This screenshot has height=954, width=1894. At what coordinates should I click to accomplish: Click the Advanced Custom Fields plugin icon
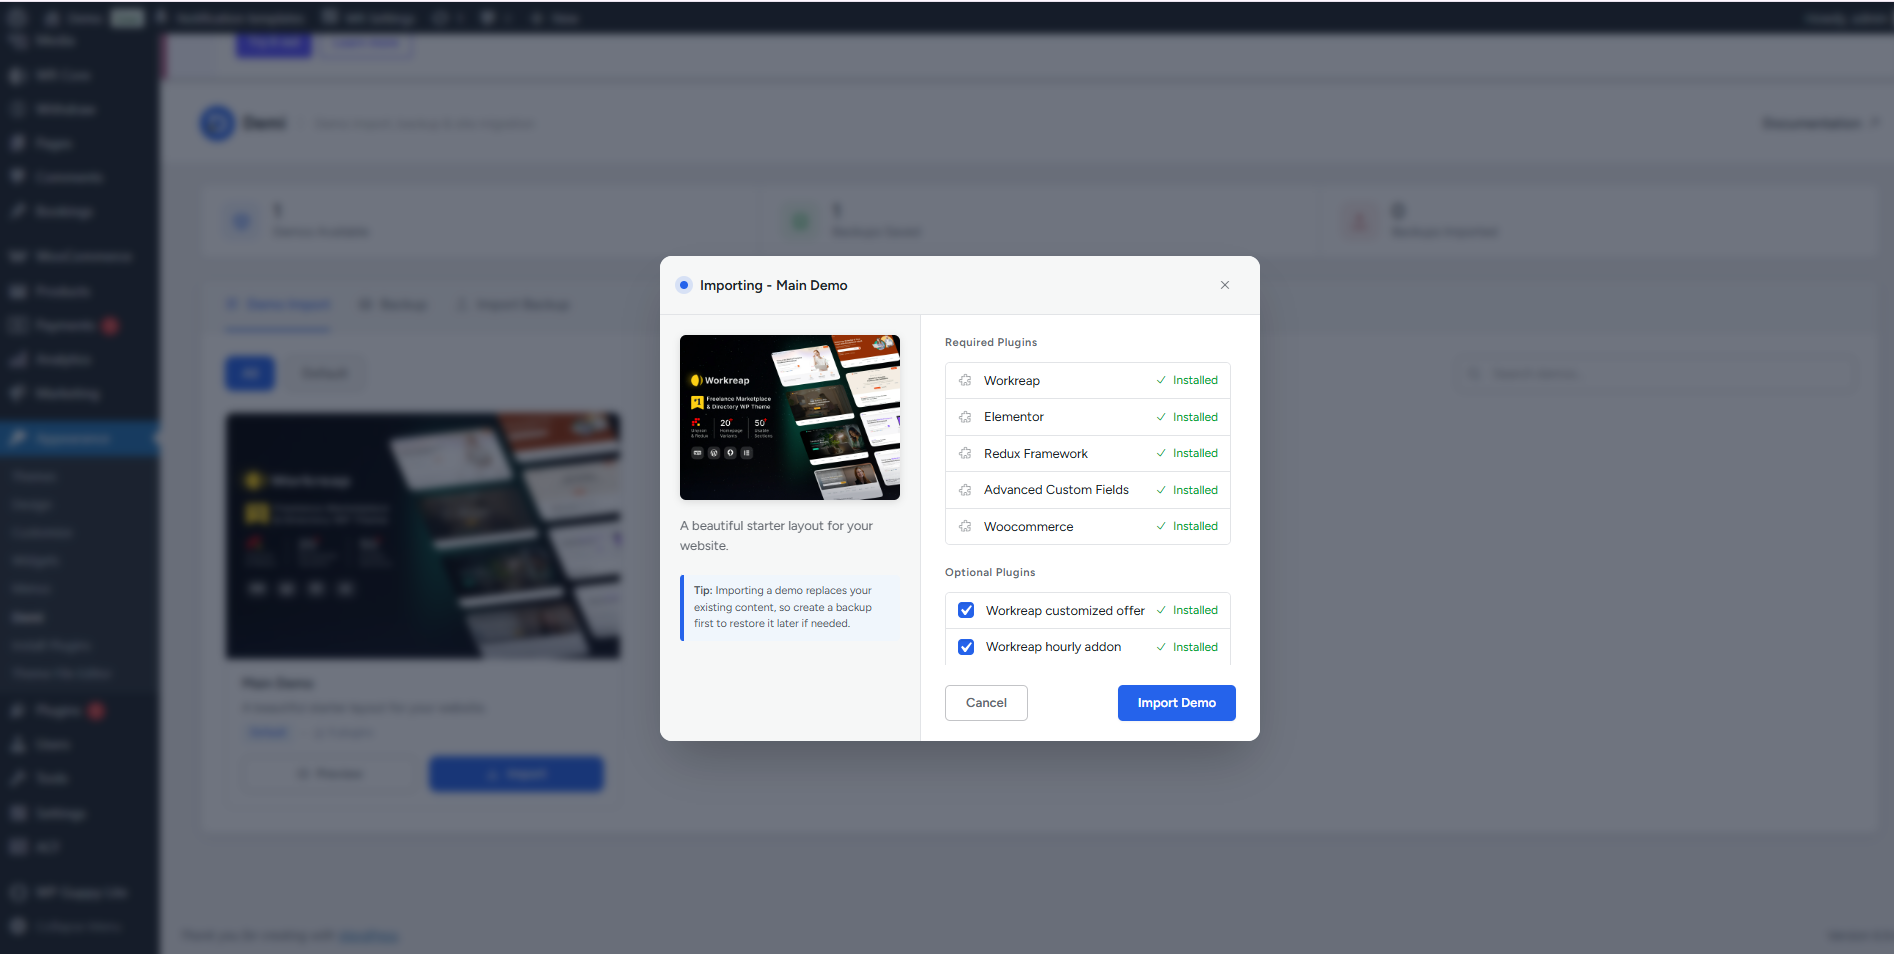coord(965,490)
